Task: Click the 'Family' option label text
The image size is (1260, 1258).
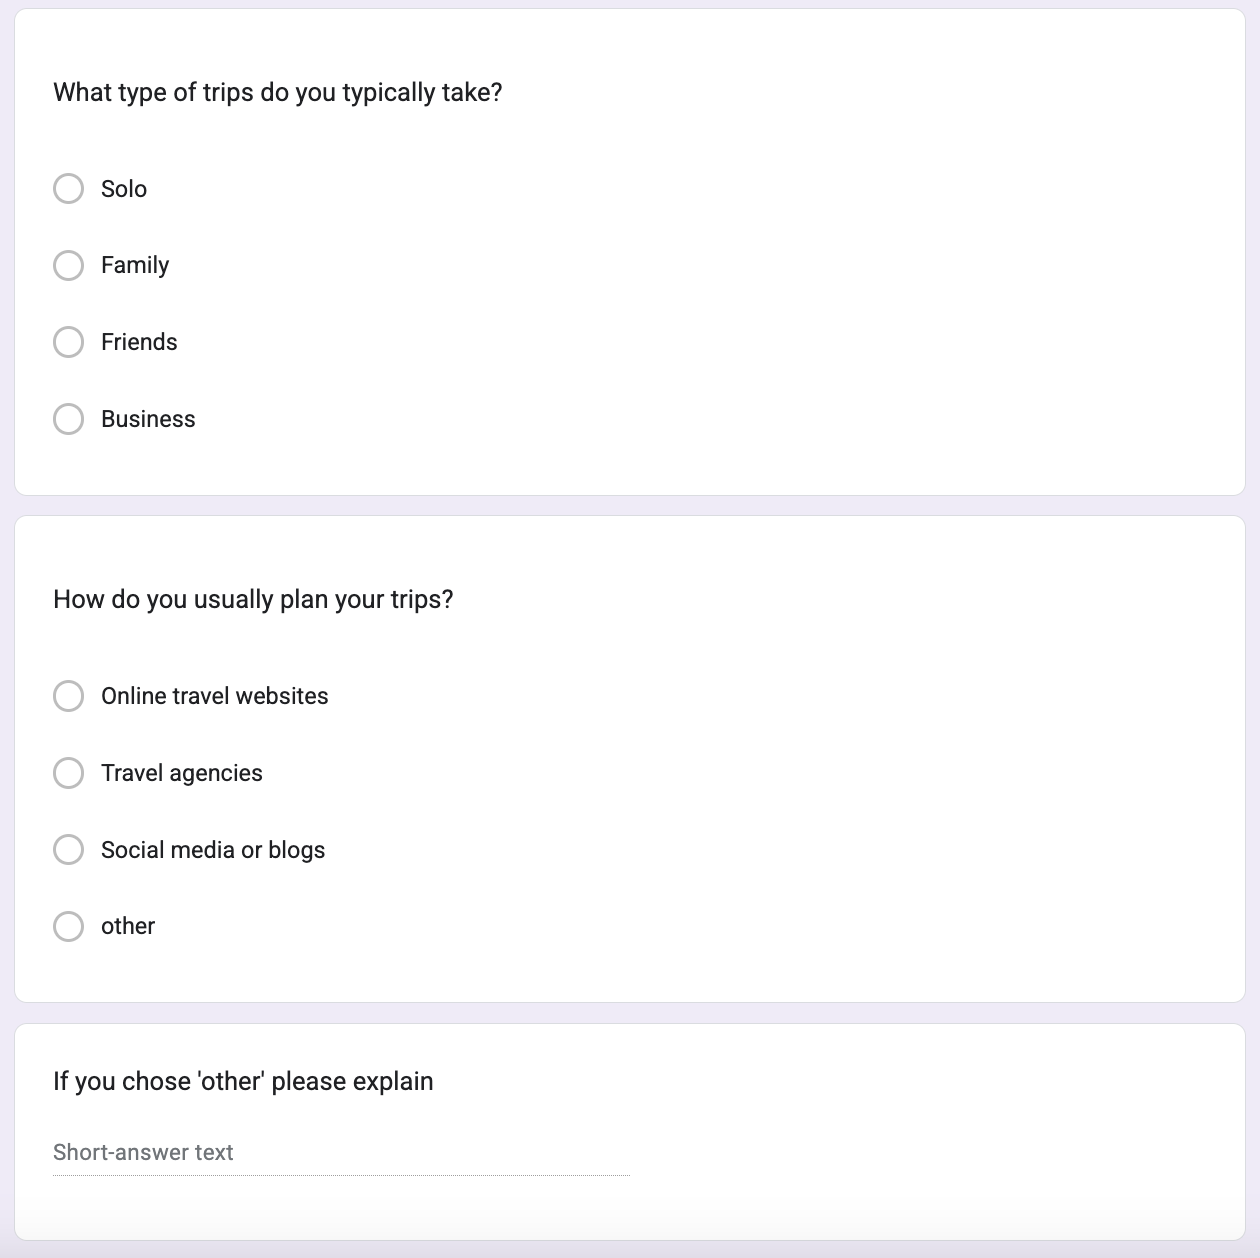Action: 135,265
